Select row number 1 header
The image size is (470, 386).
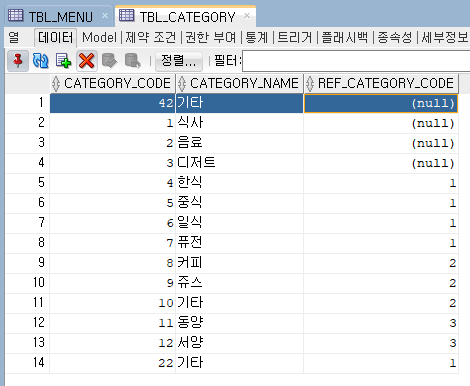pos(27,103)
